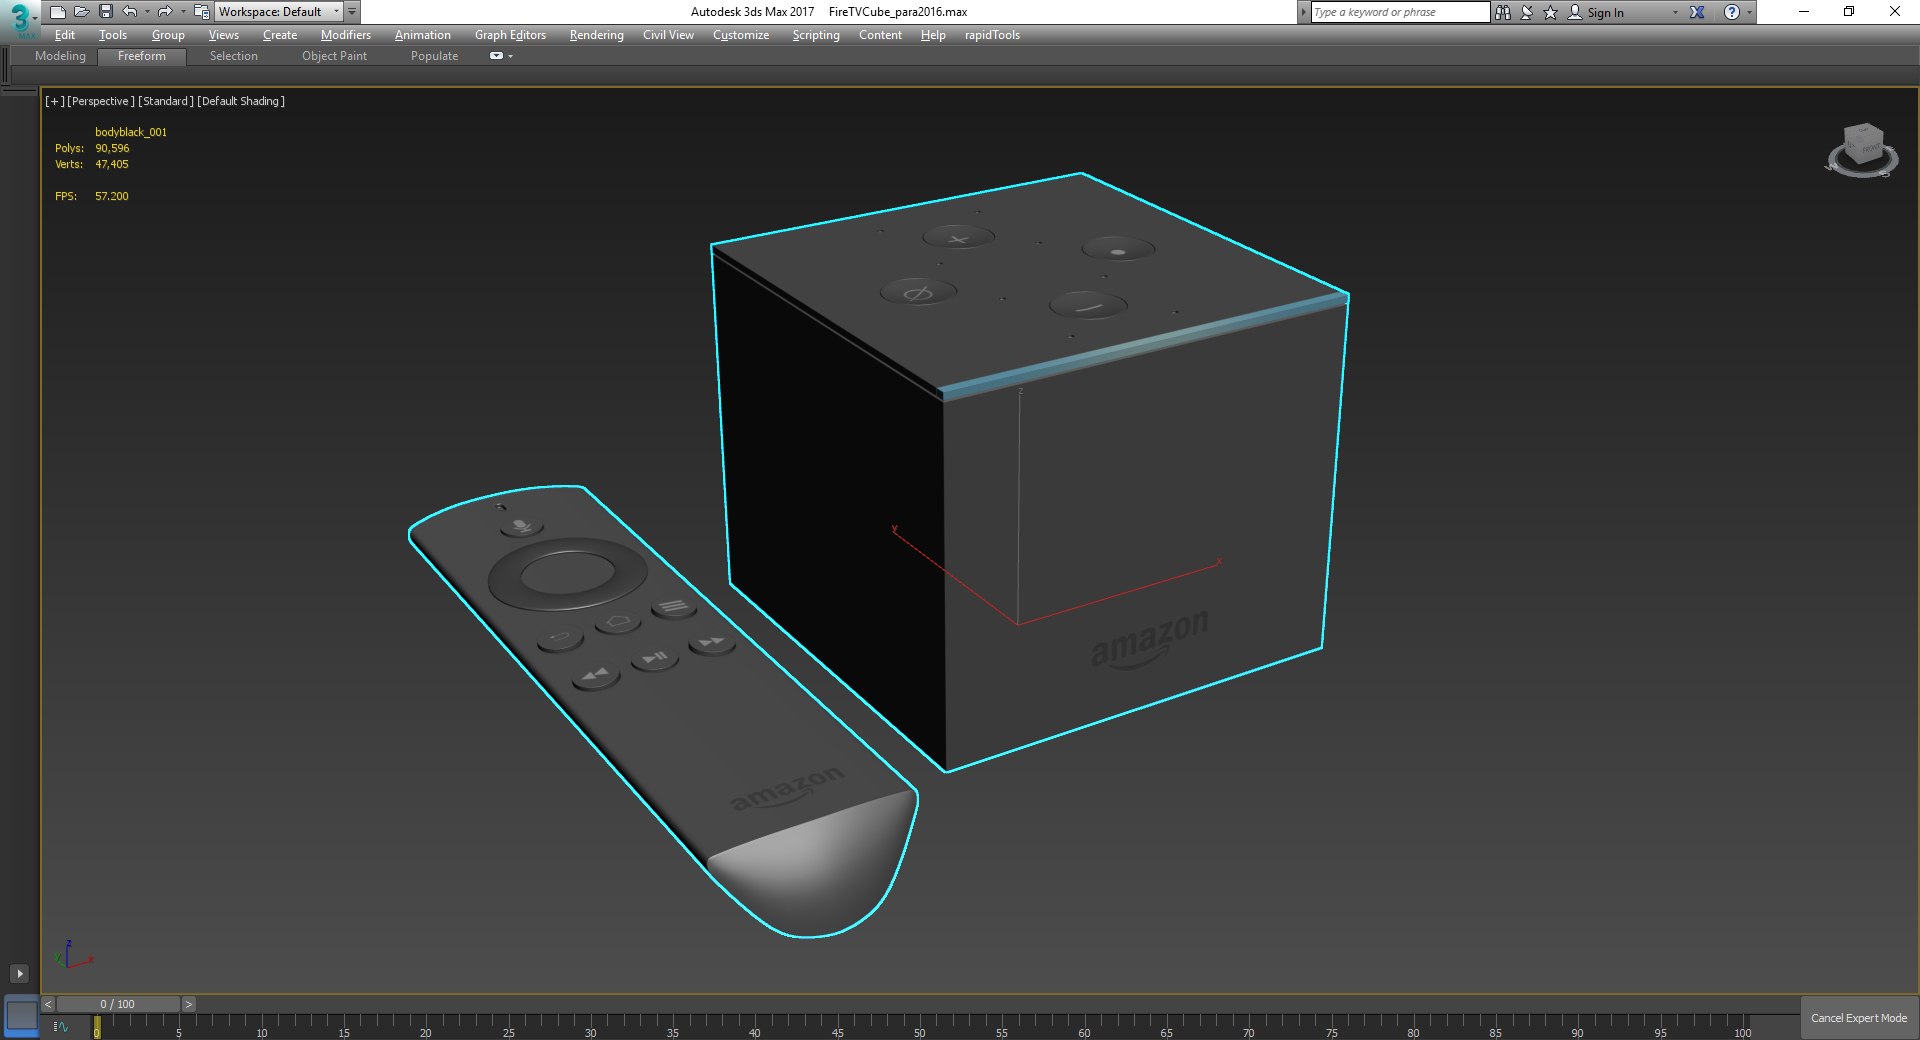
Task: Click the [Perspective] viewport label
Action: tap(100, 101)
